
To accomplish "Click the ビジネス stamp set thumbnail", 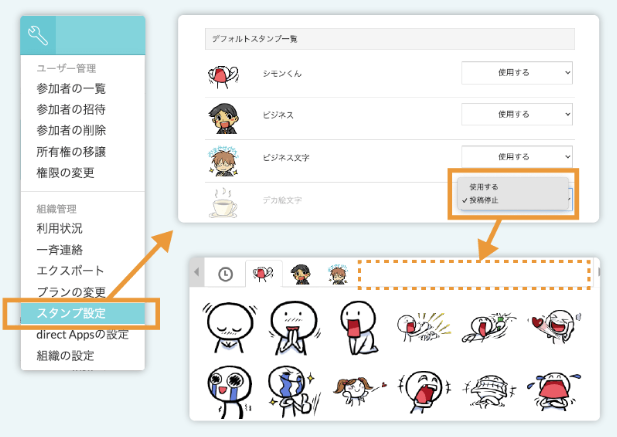I will (x=223, y=118).
